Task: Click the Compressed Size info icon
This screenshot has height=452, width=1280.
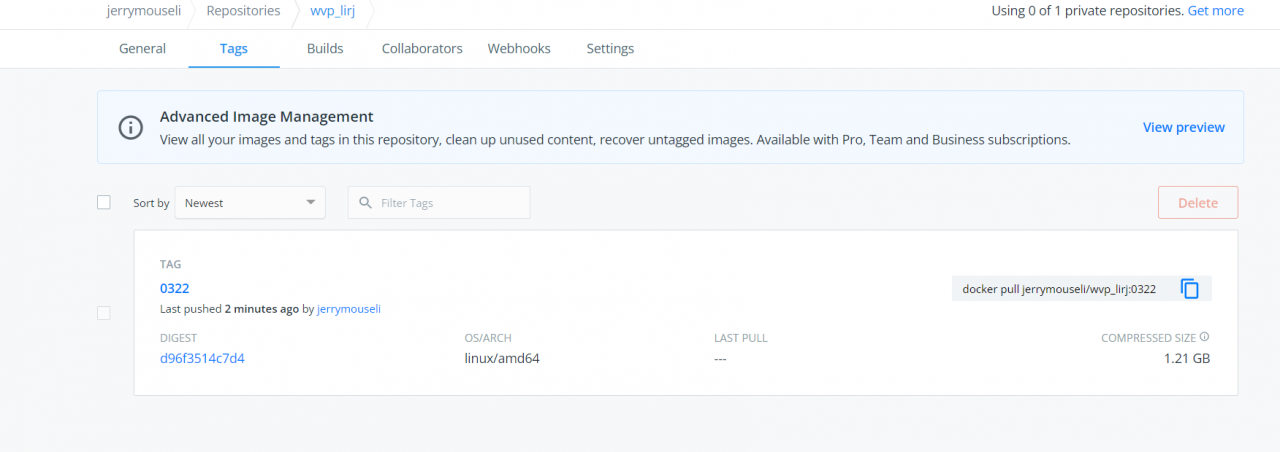Action: click(x=1204, y=338)
